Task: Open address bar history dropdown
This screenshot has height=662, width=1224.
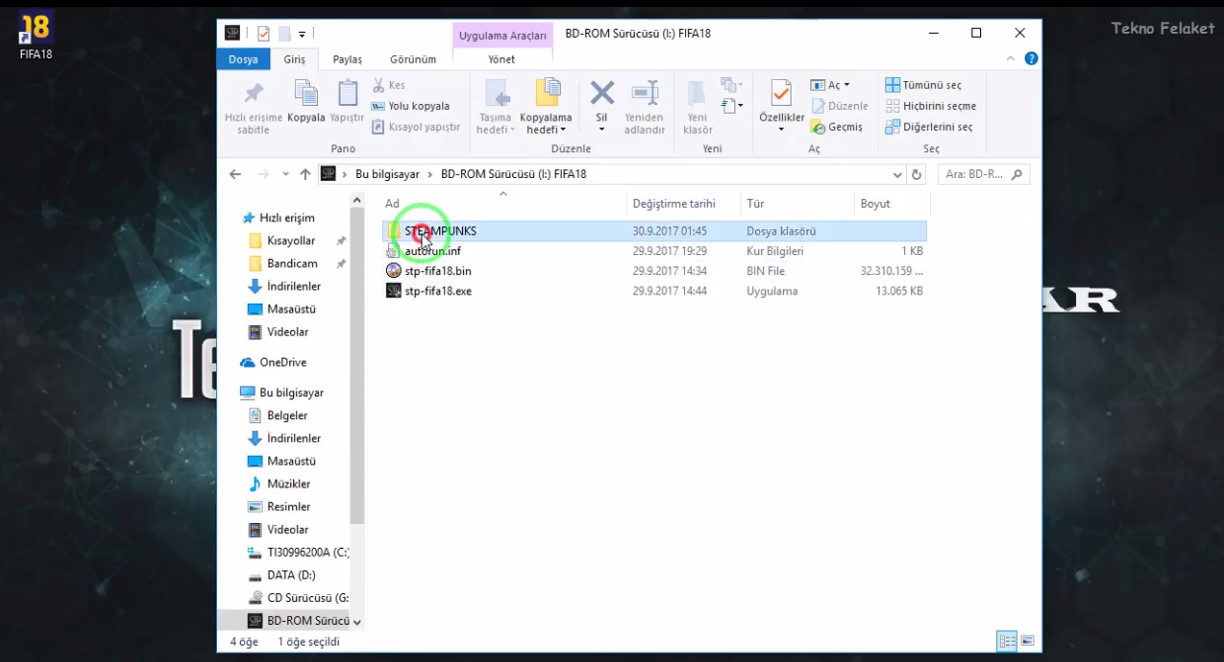Action: coord(897,174)
